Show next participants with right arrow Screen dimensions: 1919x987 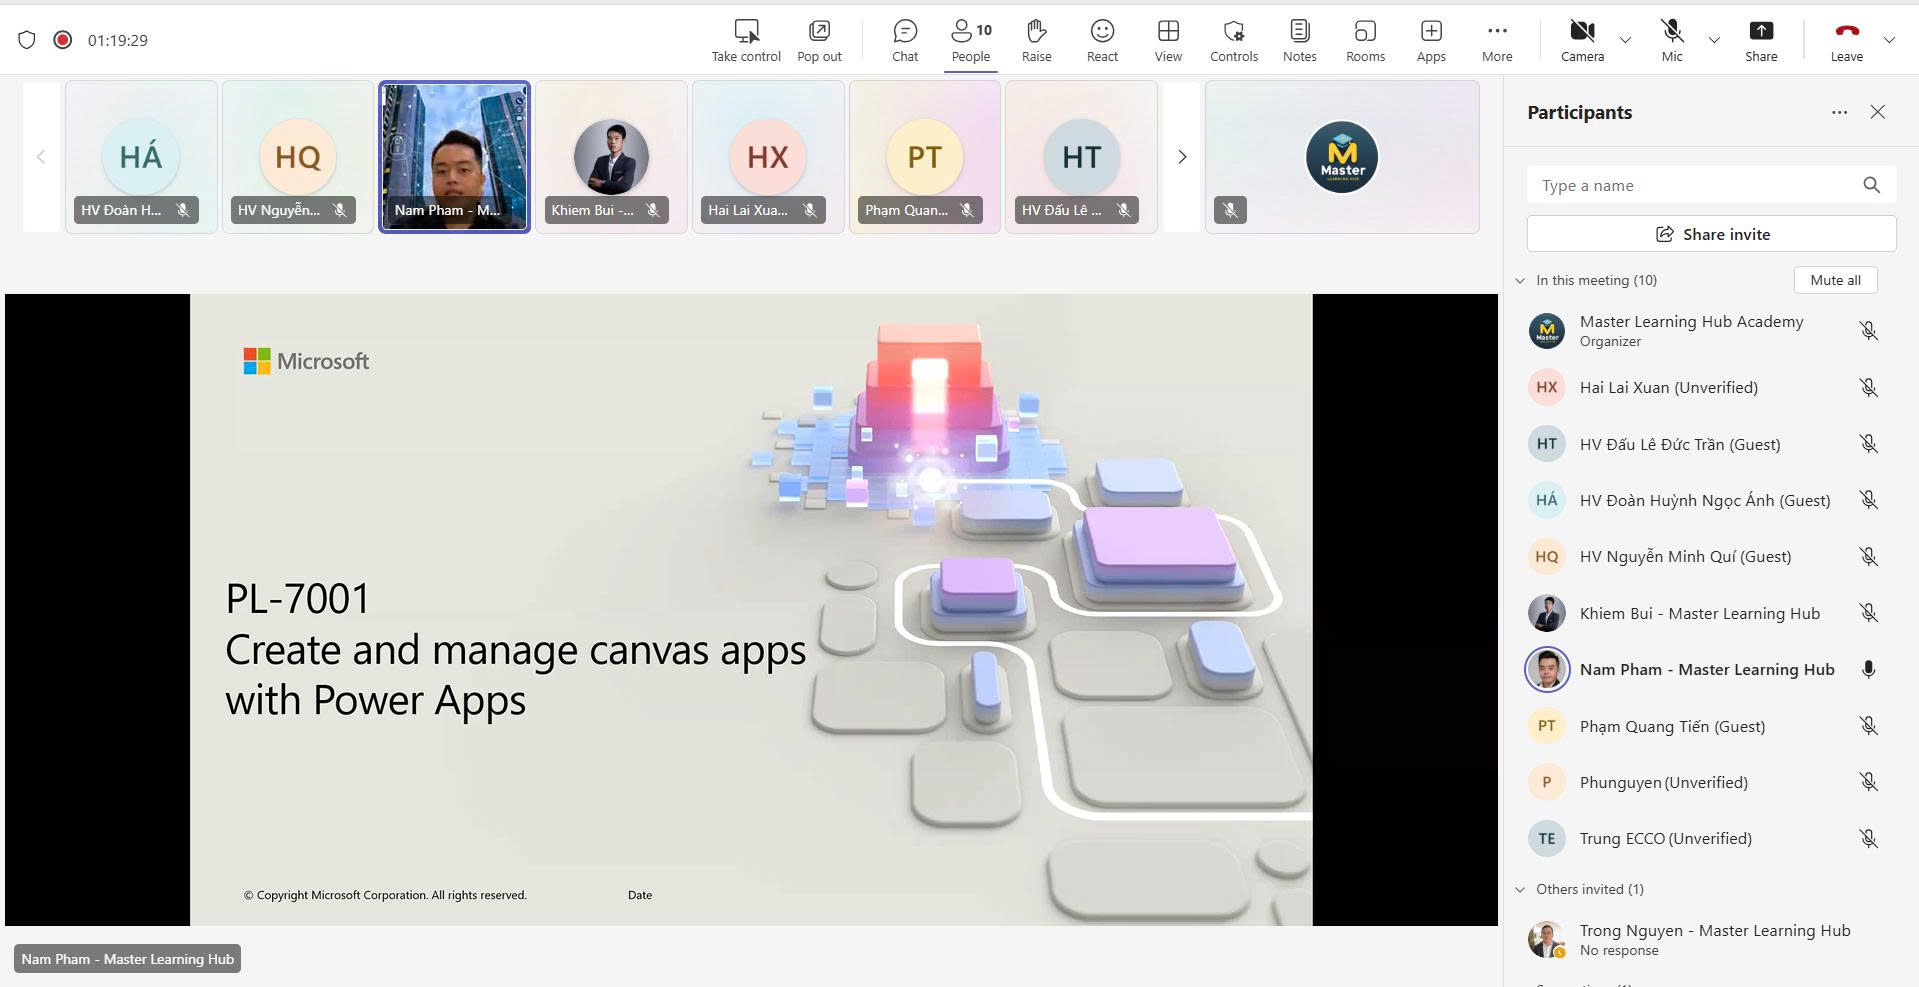pyautogui.click(x=1182, y=157)
